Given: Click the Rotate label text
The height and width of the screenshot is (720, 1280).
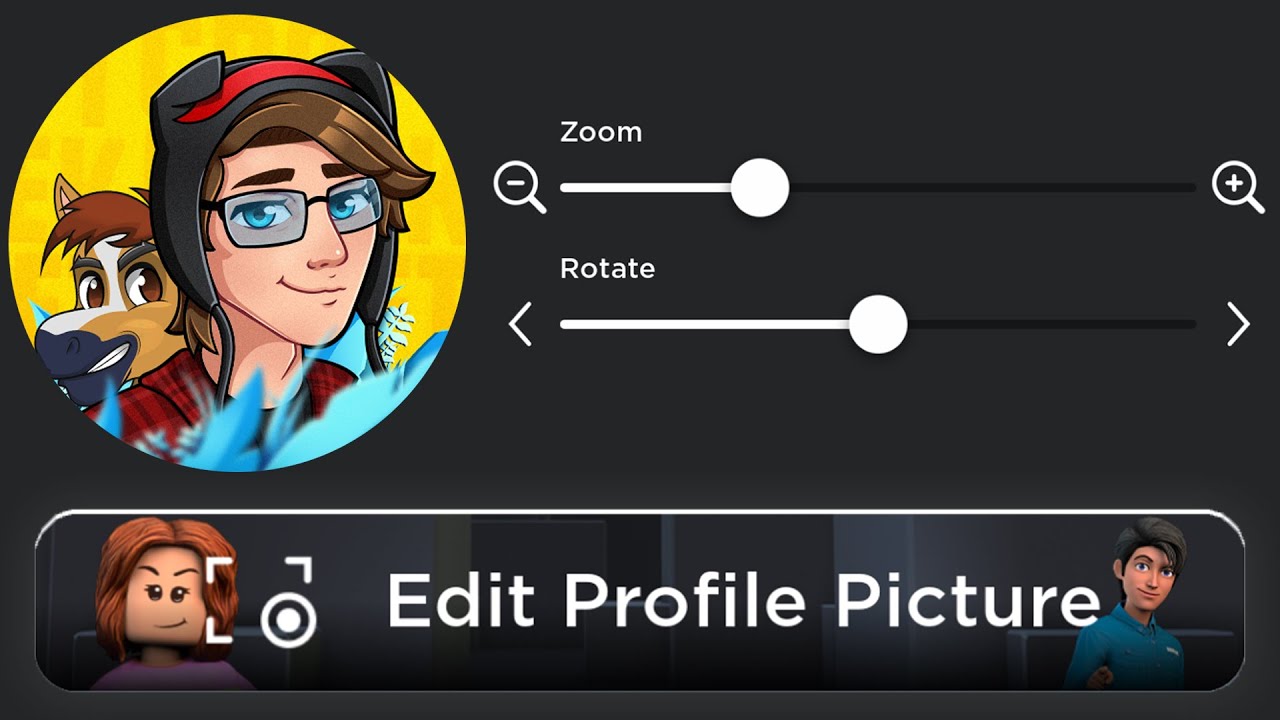Looking at the screenshot, I should point(608,268).
